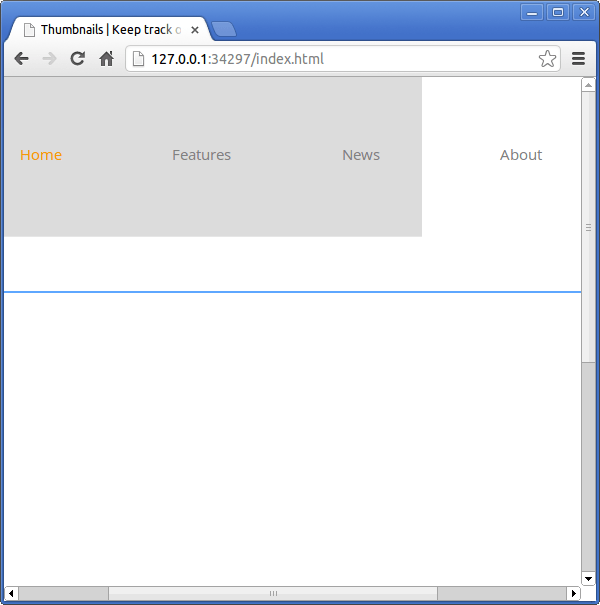Image resolution: width=600 pixels, height=605 pixels.
Task: Open the Home navigation link
Action: pos(41,155)
